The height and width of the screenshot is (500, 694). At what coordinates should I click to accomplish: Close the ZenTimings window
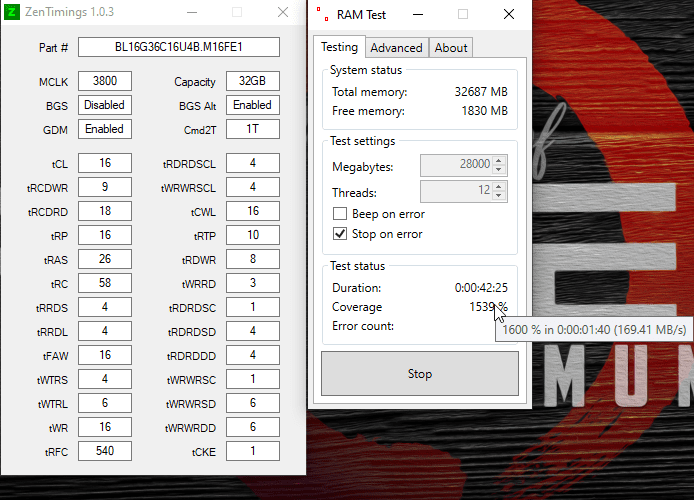coord(283,12)
